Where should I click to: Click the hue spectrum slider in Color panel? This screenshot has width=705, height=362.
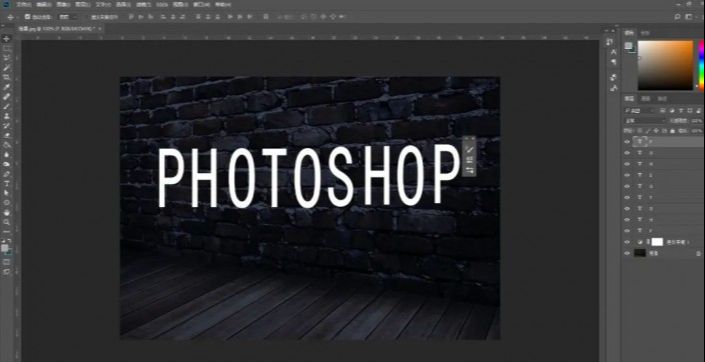point(701,65)
